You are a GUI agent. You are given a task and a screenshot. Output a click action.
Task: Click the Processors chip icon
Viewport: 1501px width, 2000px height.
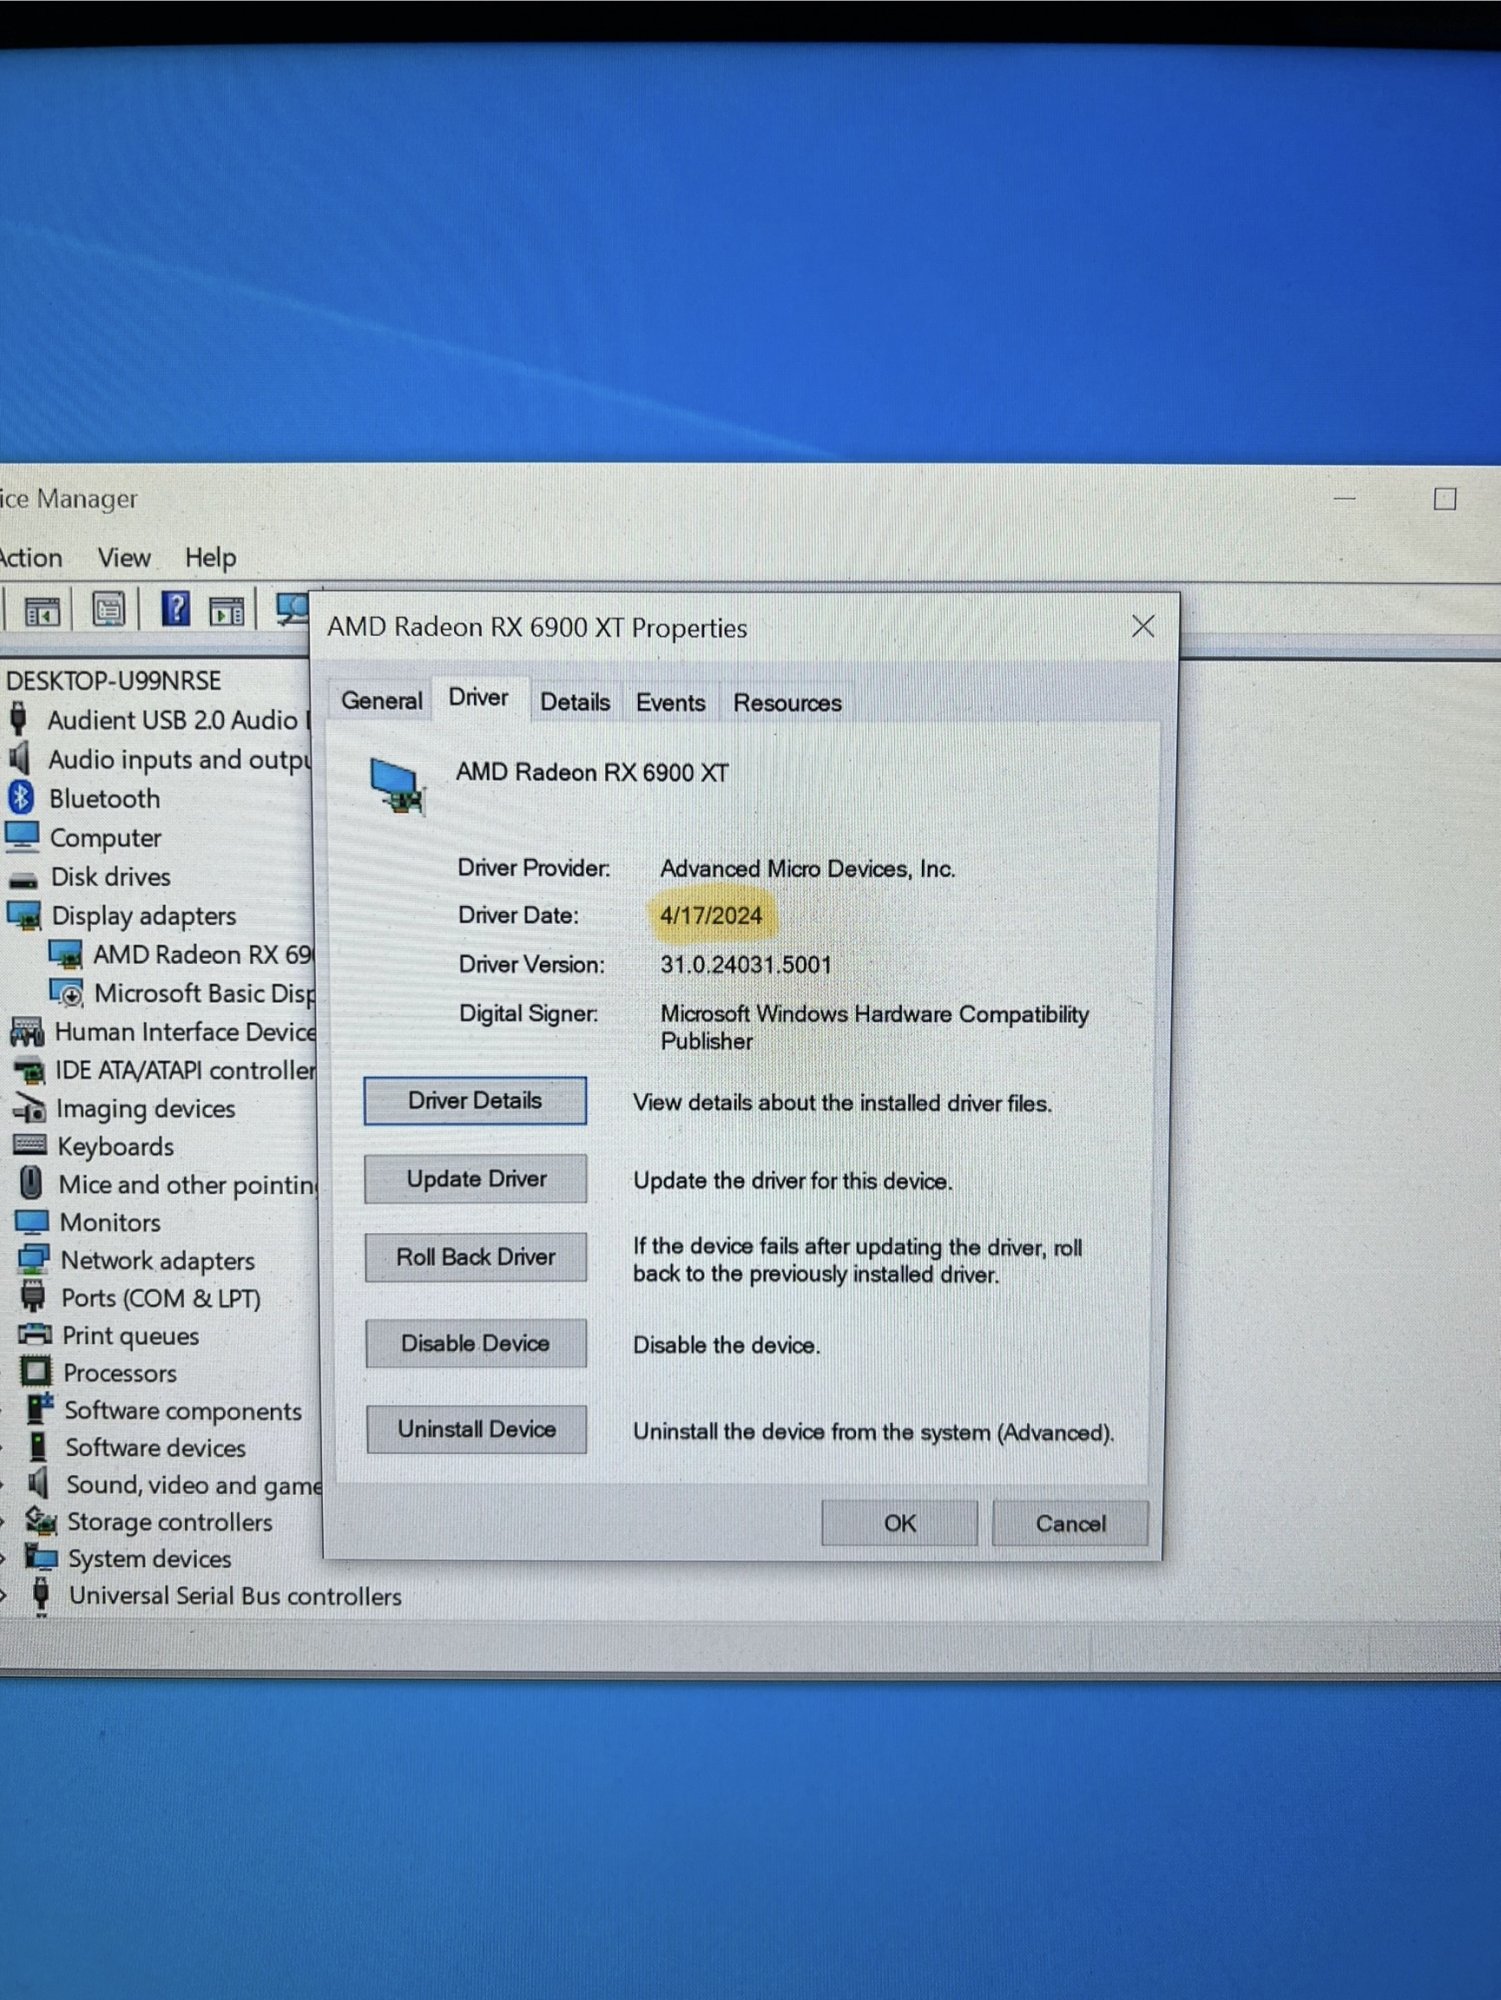pos(36,1371)
